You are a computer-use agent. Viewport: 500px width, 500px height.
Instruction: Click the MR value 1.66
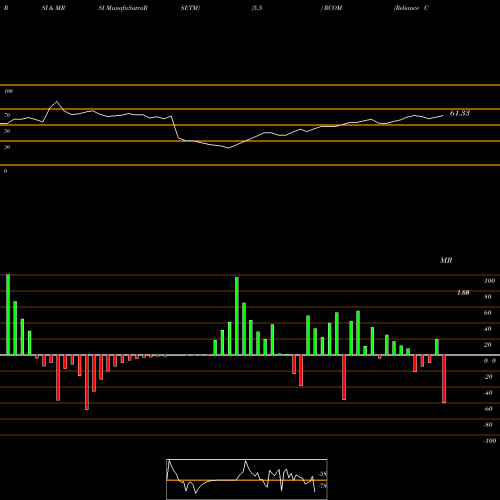[x=463, y=293]
